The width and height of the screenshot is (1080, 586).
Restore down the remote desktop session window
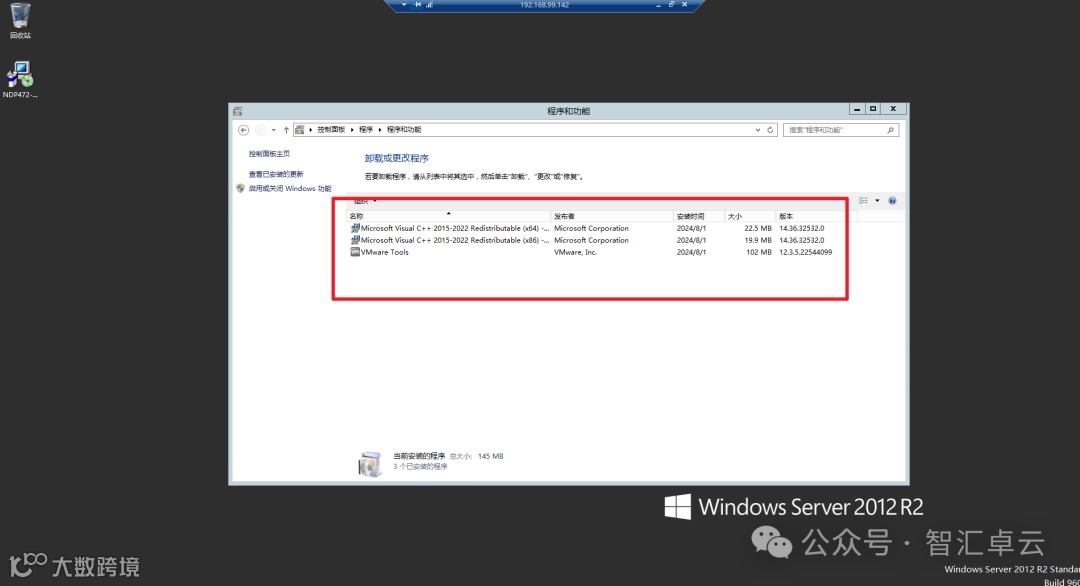coord(672,5)
